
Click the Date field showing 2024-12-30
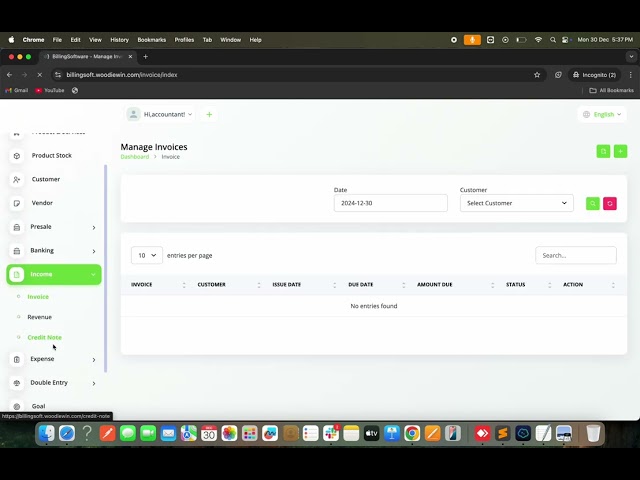391,203
